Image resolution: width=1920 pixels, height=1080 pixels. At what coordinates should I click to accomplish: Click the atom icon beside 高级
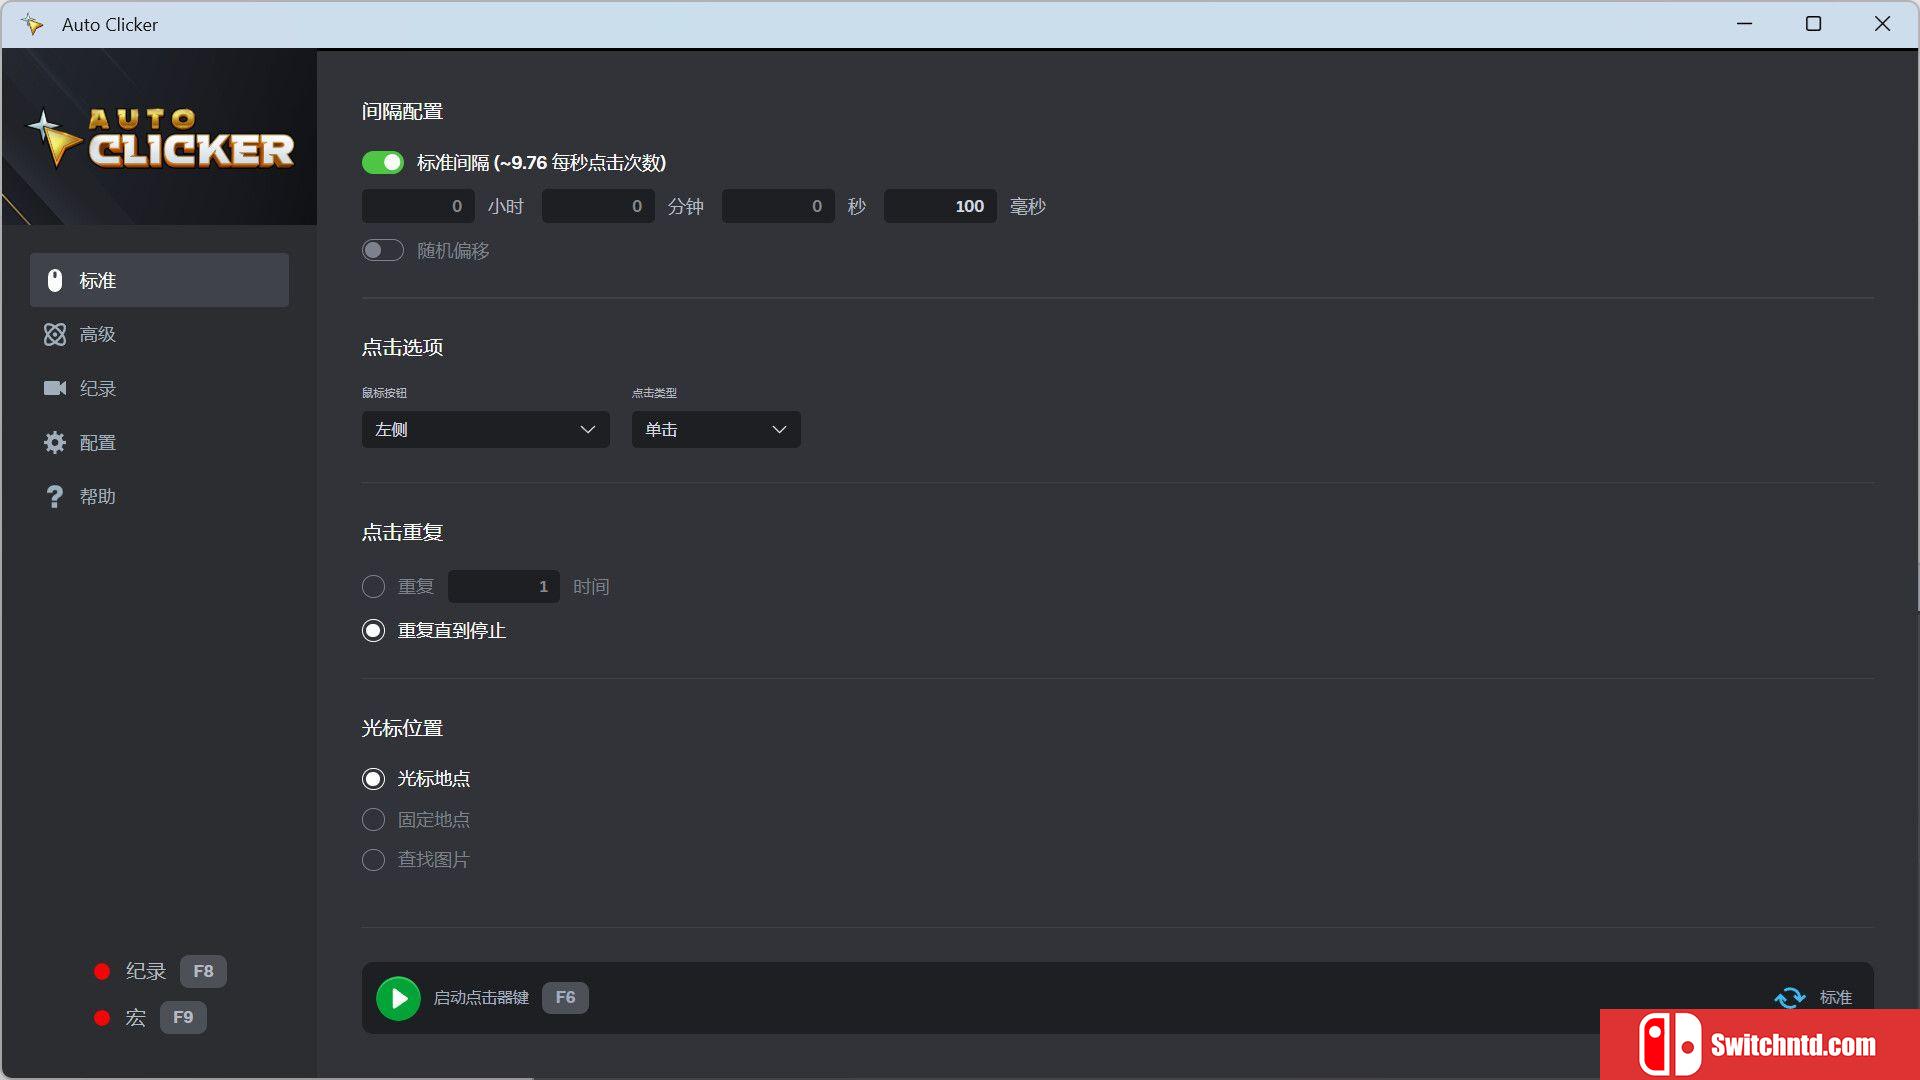click(55, 334)
